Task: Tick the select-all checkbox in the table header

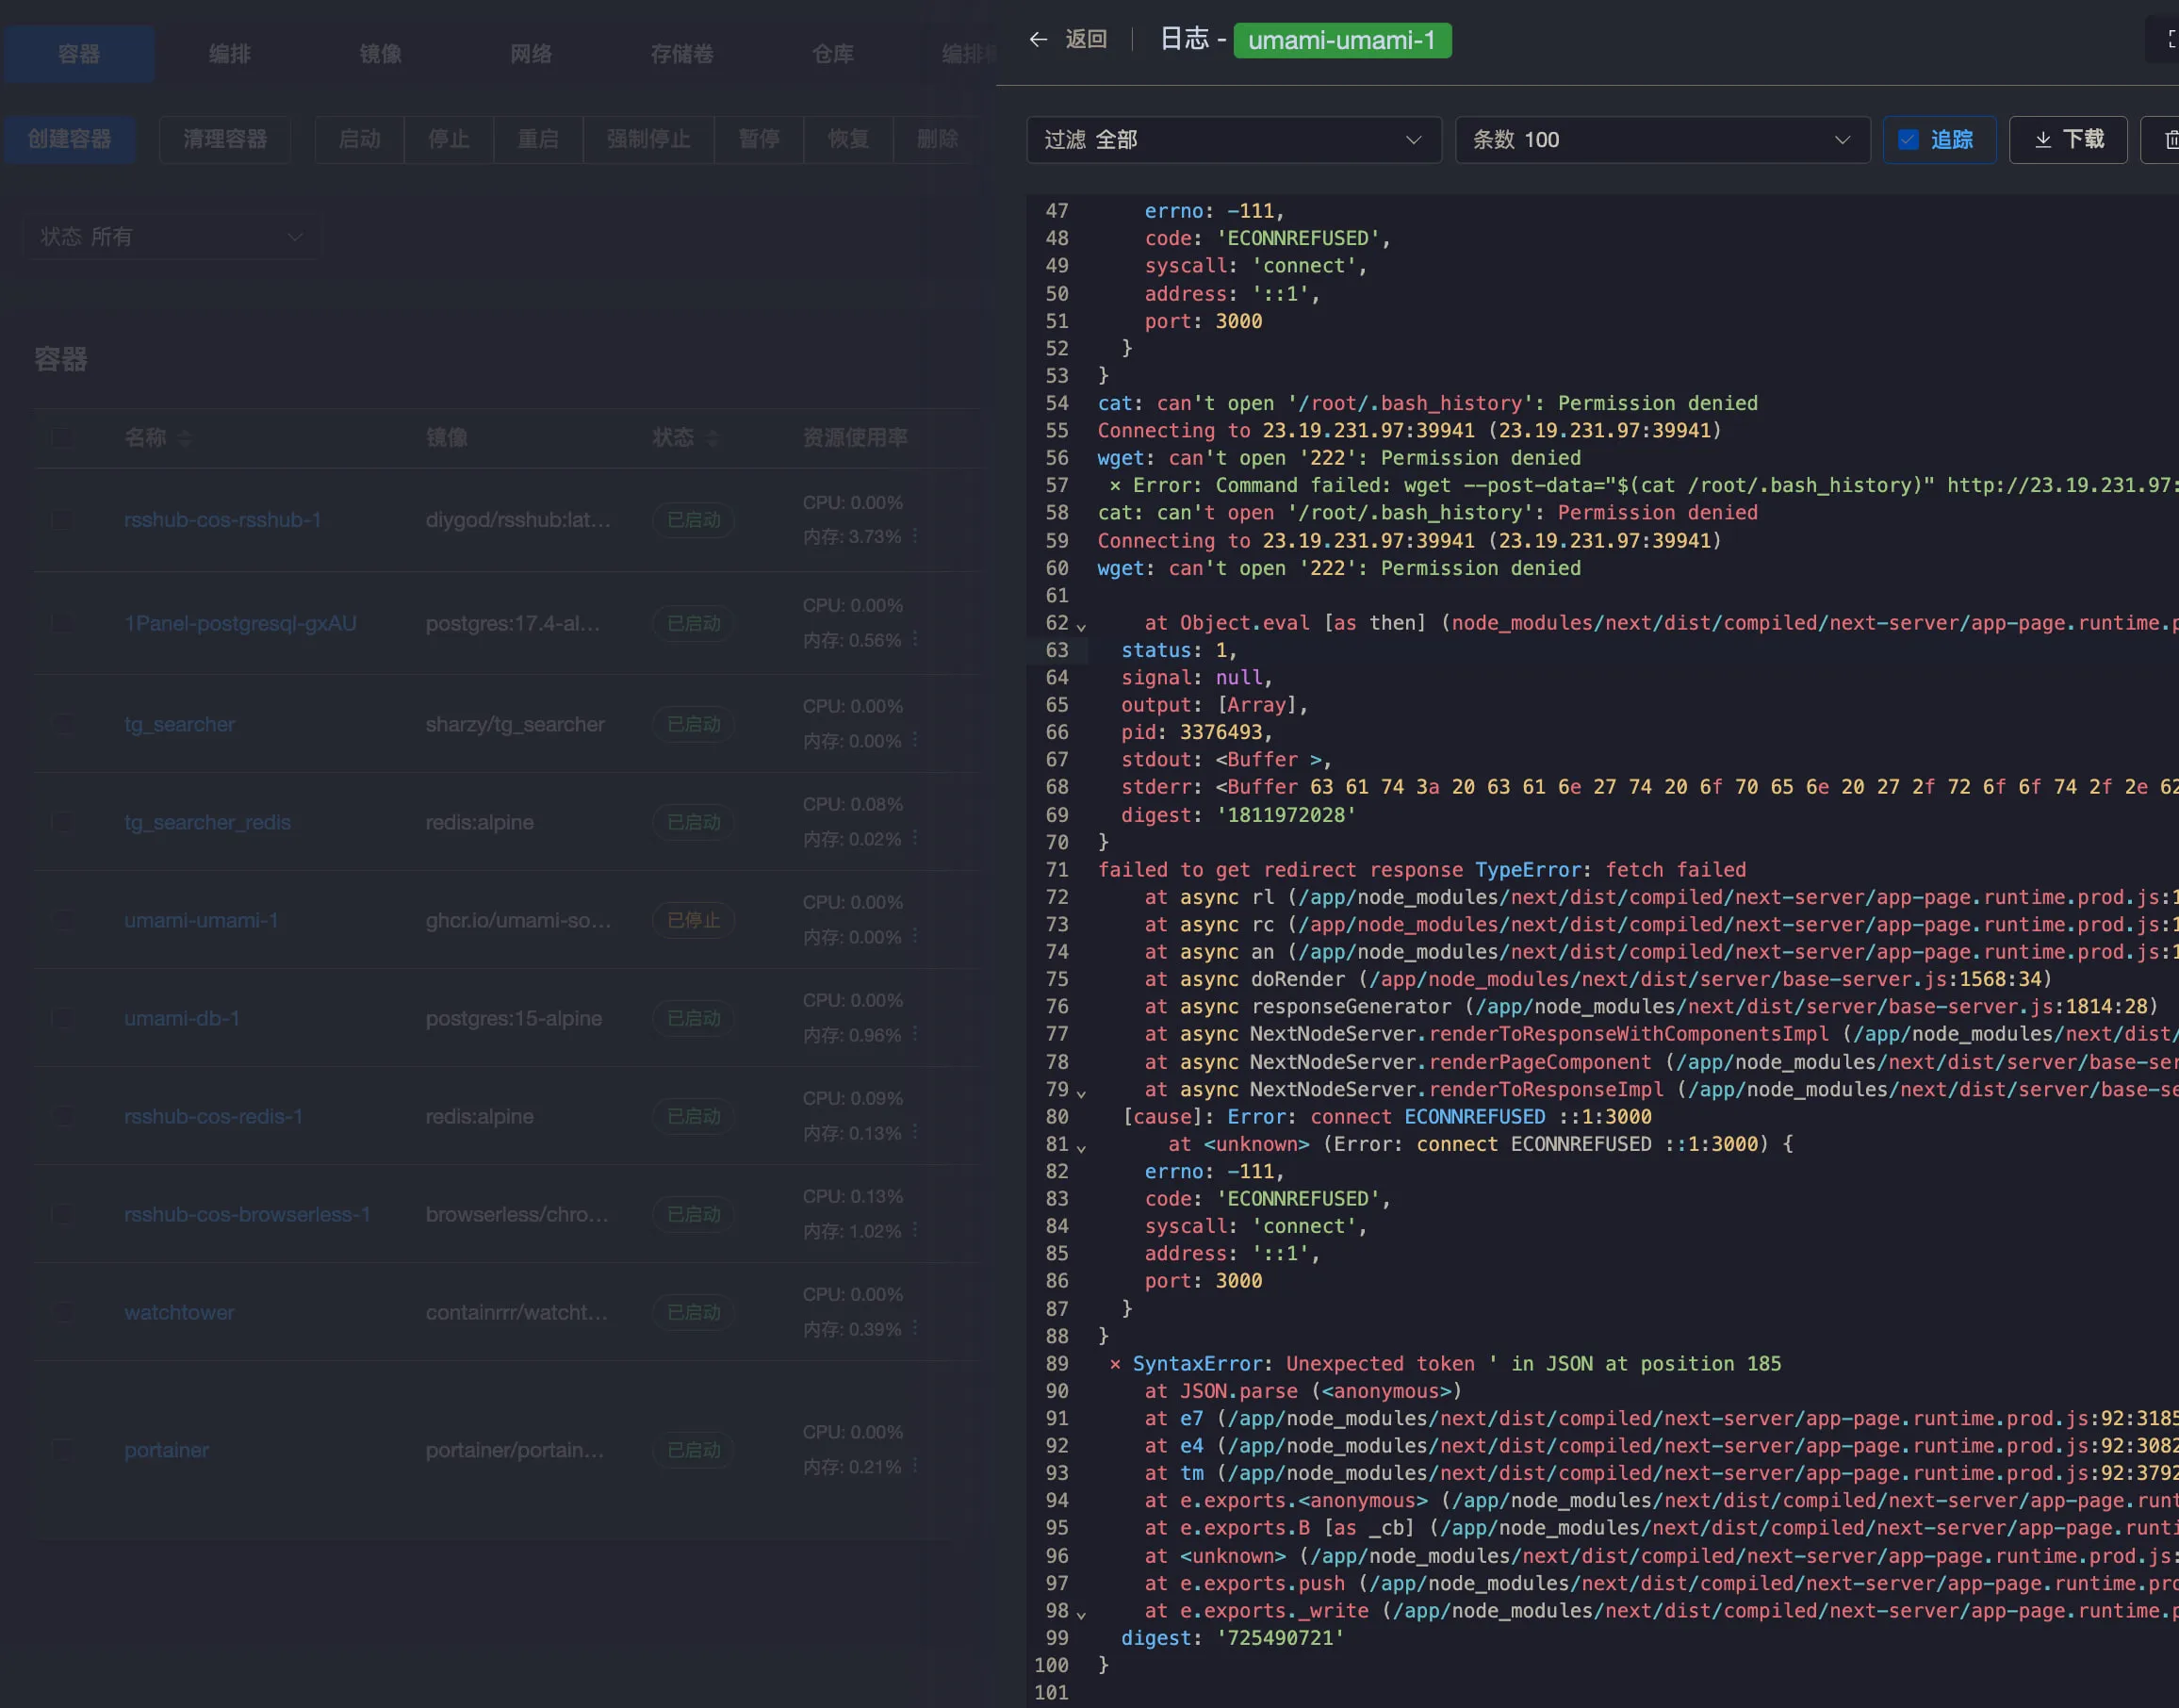Action: (x=62, y=438)
